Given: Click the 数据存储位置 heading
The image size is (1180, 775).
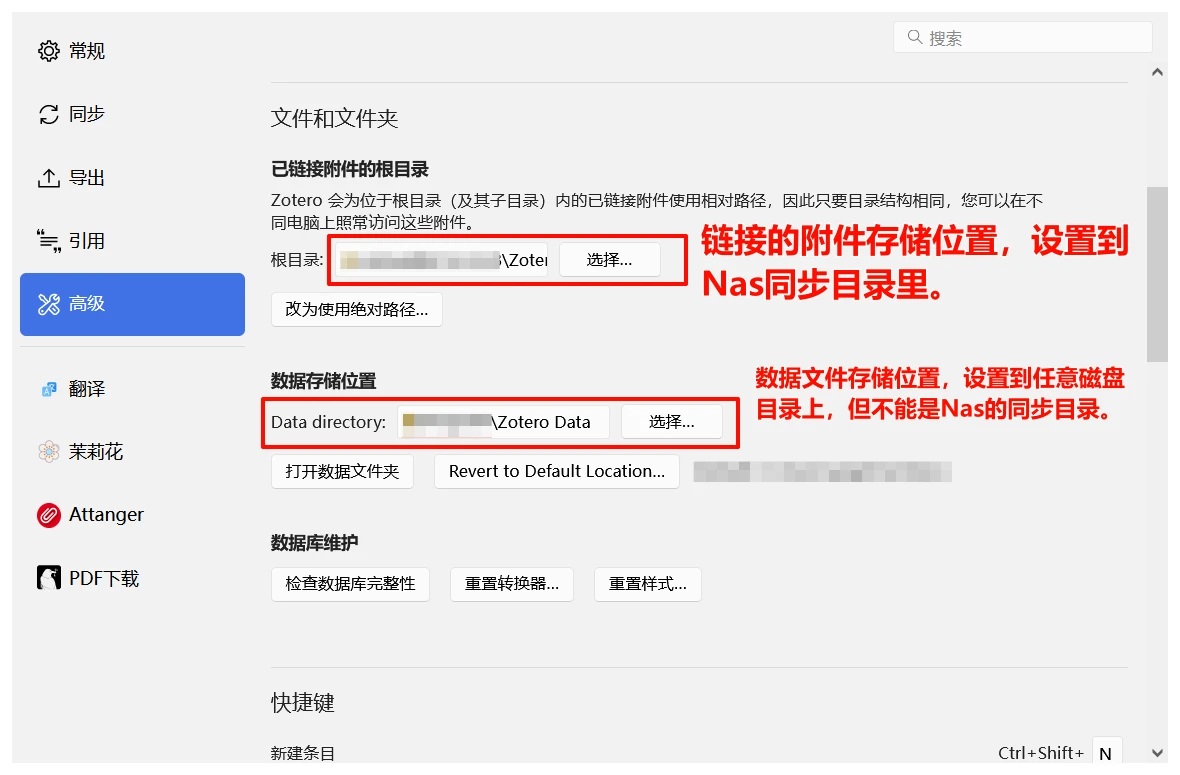Looking at the screenshot, I should (x=324, y=381).
